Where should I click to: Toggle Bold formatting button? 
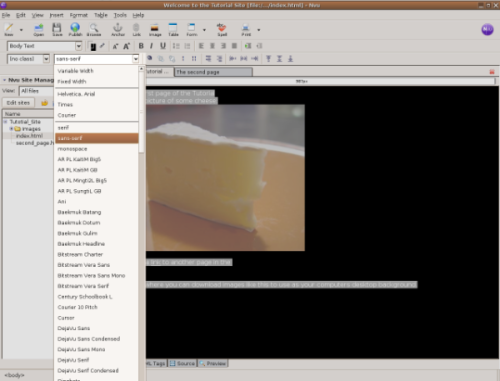(x=141, y=46)
